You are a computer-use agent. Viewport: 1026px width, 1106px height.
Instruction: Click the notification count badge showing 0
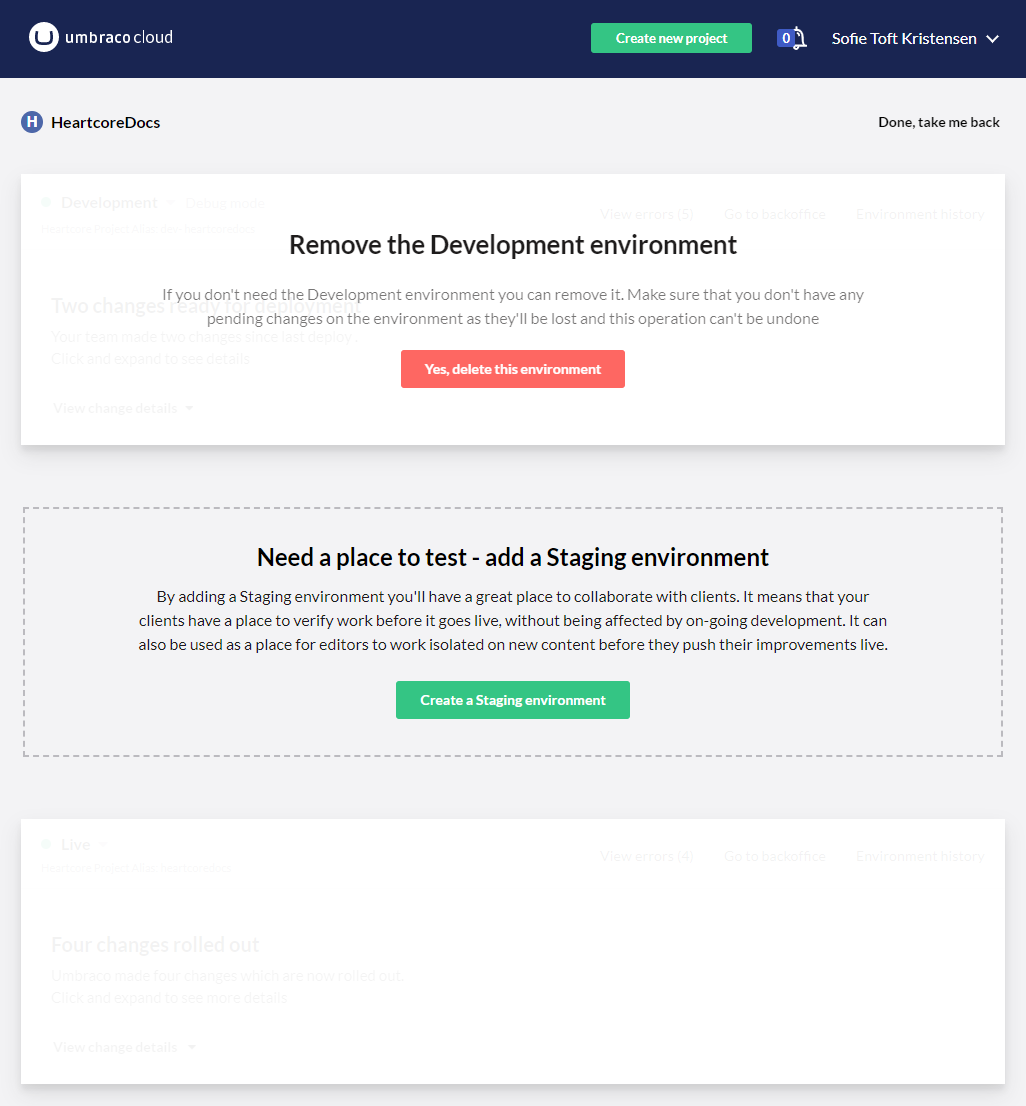click(x=786, y=39)
